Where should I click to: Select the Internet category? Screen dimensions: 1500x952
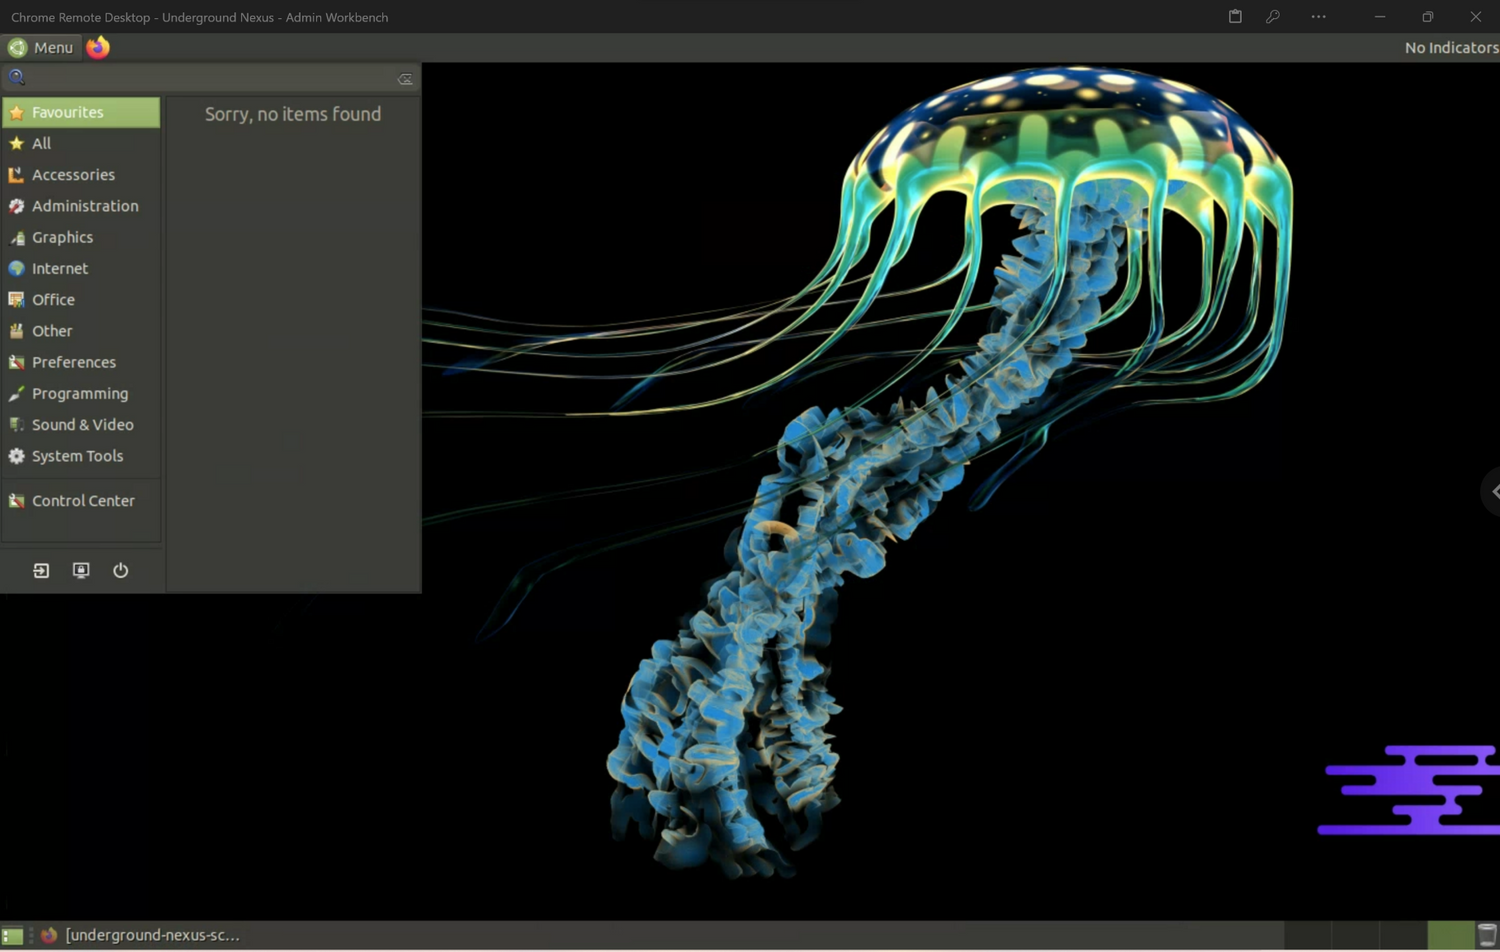60,268
